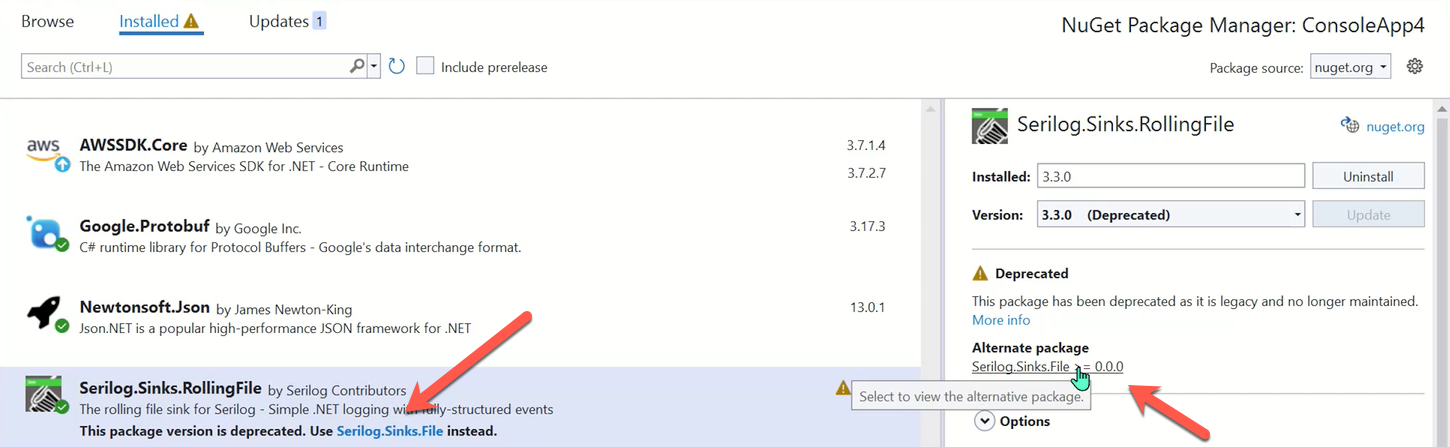Click the Deprecated warning triangle icon
Image resolution: width=1450 pixels, height=447 pixels.
(x=980, y=273)
